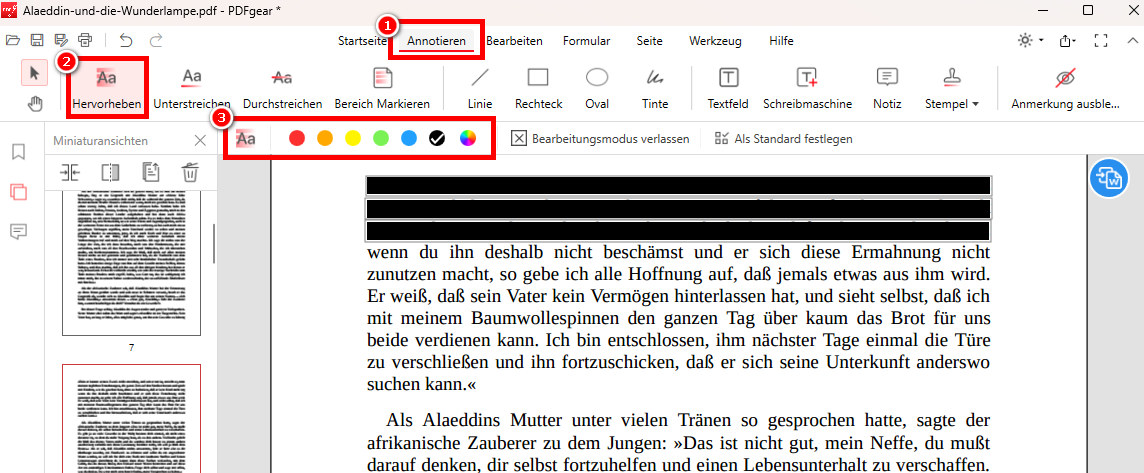1144x473 pixels.
Task: Click the split-page thumbnail tool icon
Action: 110,172
